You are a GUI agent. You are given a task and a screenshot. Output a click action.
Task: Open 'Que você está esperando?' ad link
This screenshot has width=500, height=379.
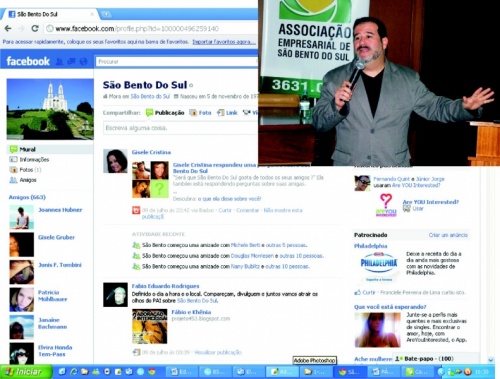click(x=390, y=307)
